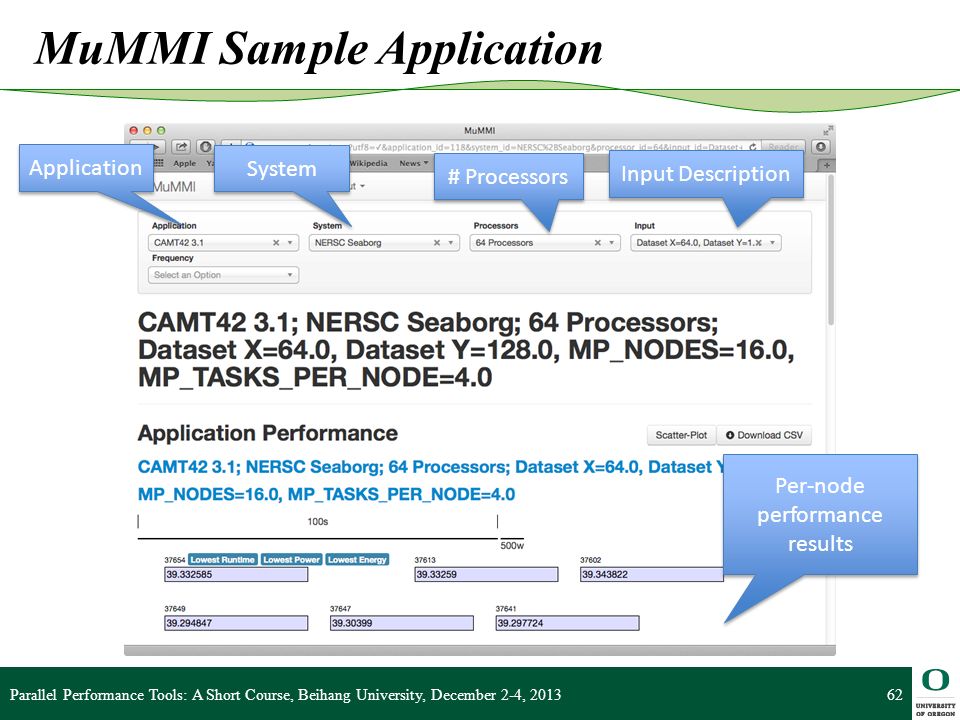Click the Scatter-Plot button
Screen dimensions: 960x720
coord(681,435)
